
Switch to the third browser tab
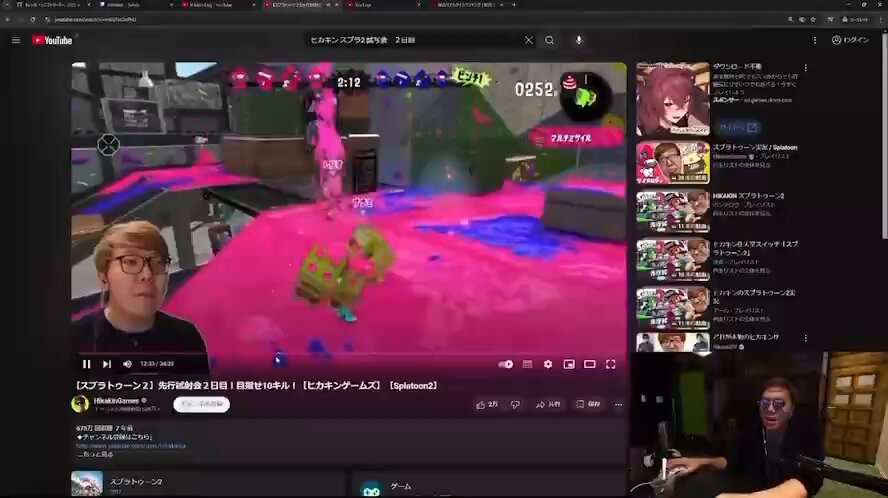pos(218,5)
